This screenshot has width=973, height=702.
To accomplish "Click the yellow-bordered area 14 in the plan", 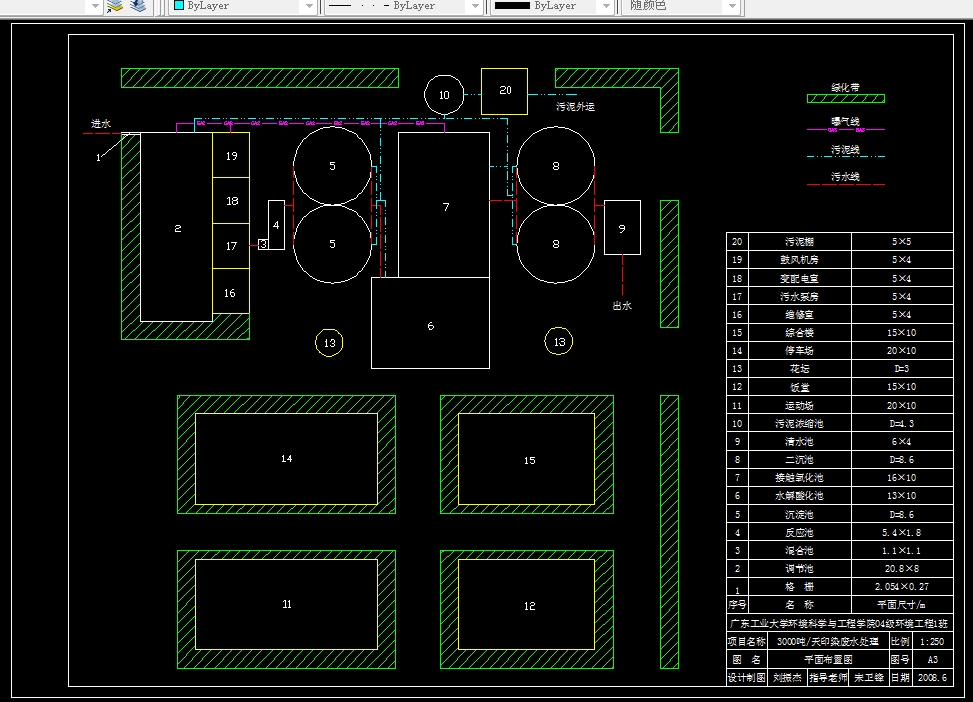I will (286, 459).
